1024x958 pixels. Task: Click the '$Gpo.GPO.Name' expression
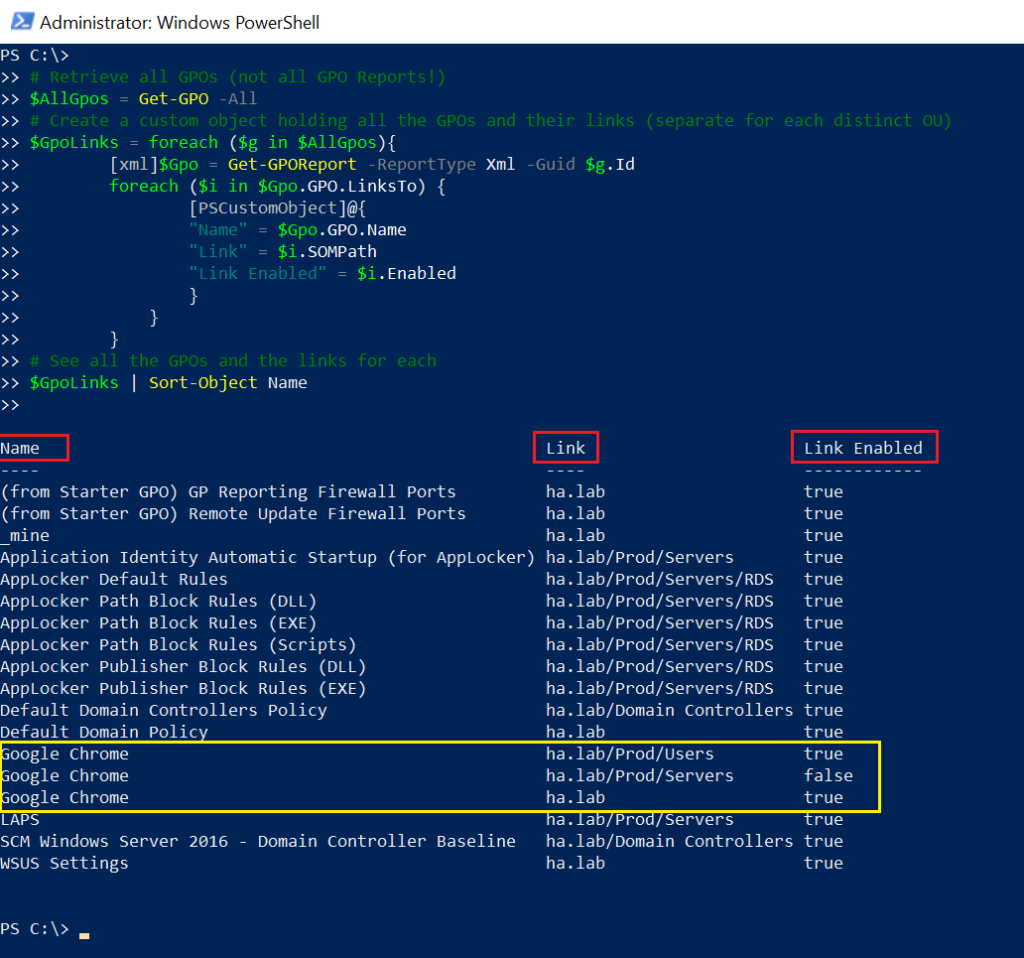pos(342,230)
